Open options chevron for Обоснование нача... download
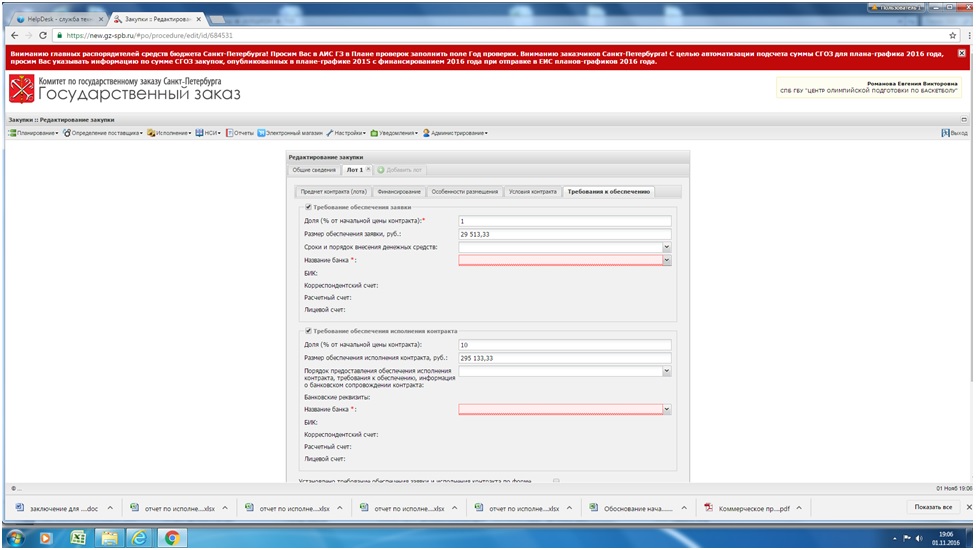The width and height of the screenshot is (976, 550). pyautogui.click(x=684, y=508)
